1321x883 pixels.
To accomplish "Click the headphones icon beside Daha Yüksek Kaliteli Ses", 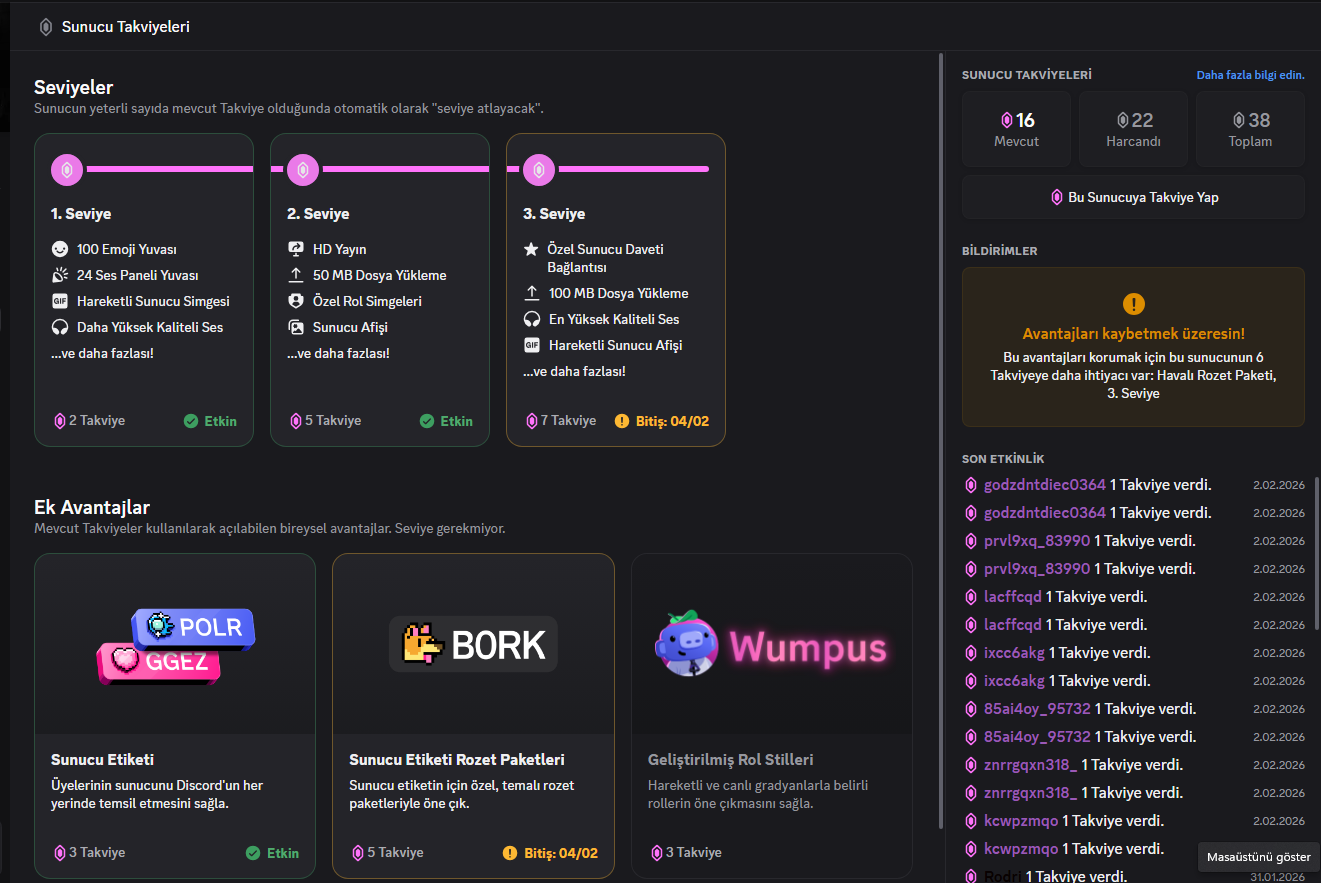I will (60, 327).
